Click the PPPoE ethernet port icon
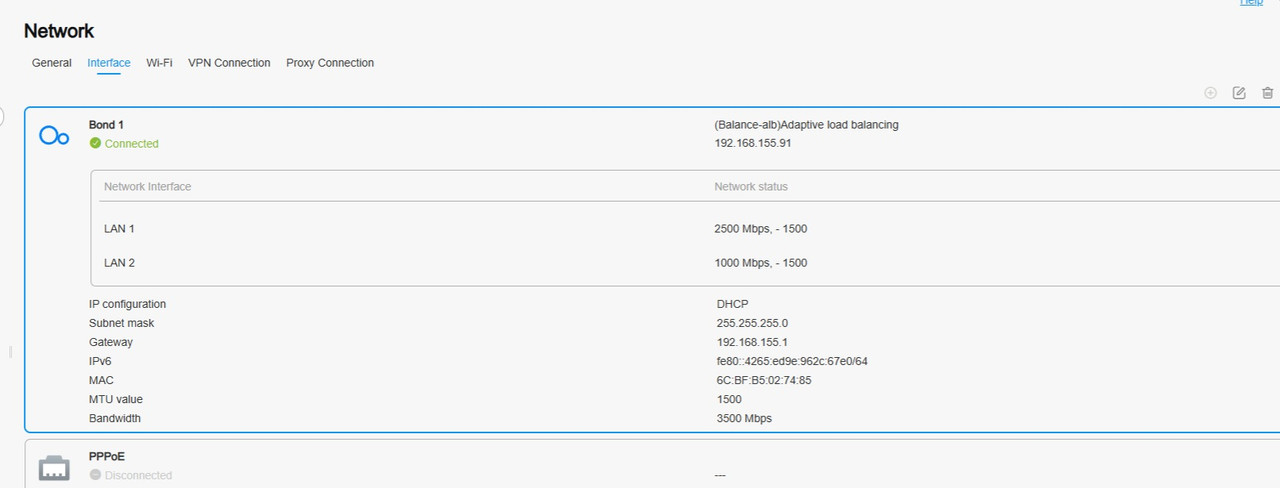Viewport: 1280px width, 488px height. [x=54, y=467]
